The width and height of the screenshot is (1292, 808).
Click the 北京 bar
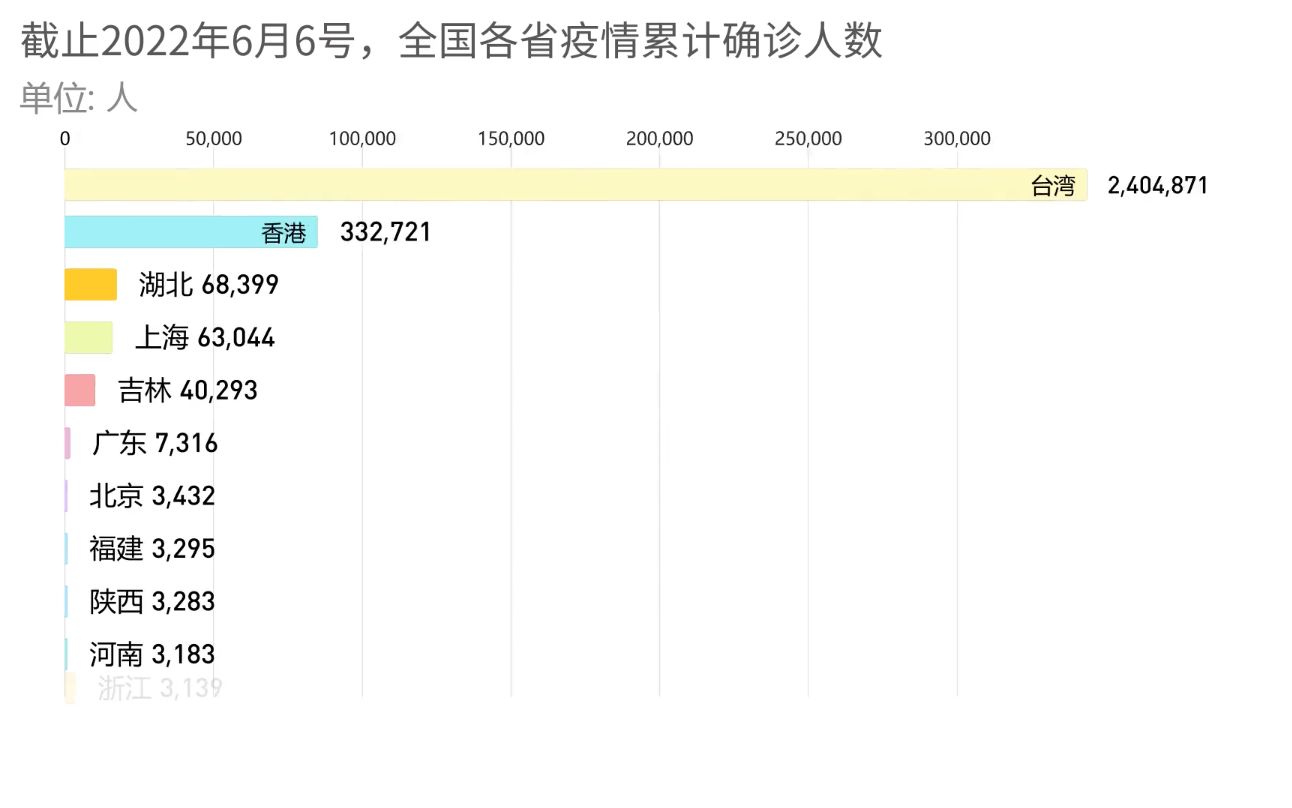[68, 495]
